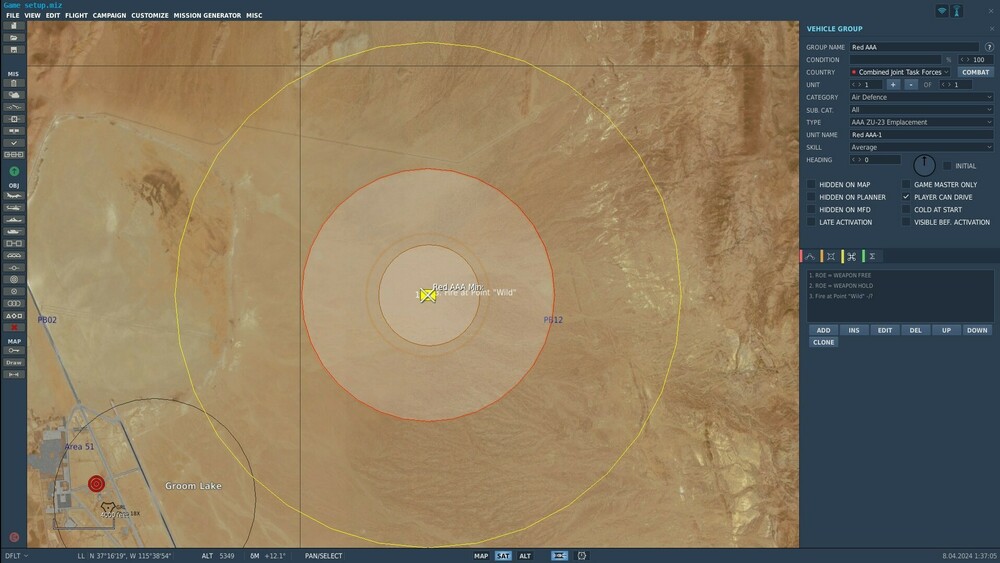Screen dimensions: 1000x563
Task: Open the Campaign menu
Action: point(109,15)
